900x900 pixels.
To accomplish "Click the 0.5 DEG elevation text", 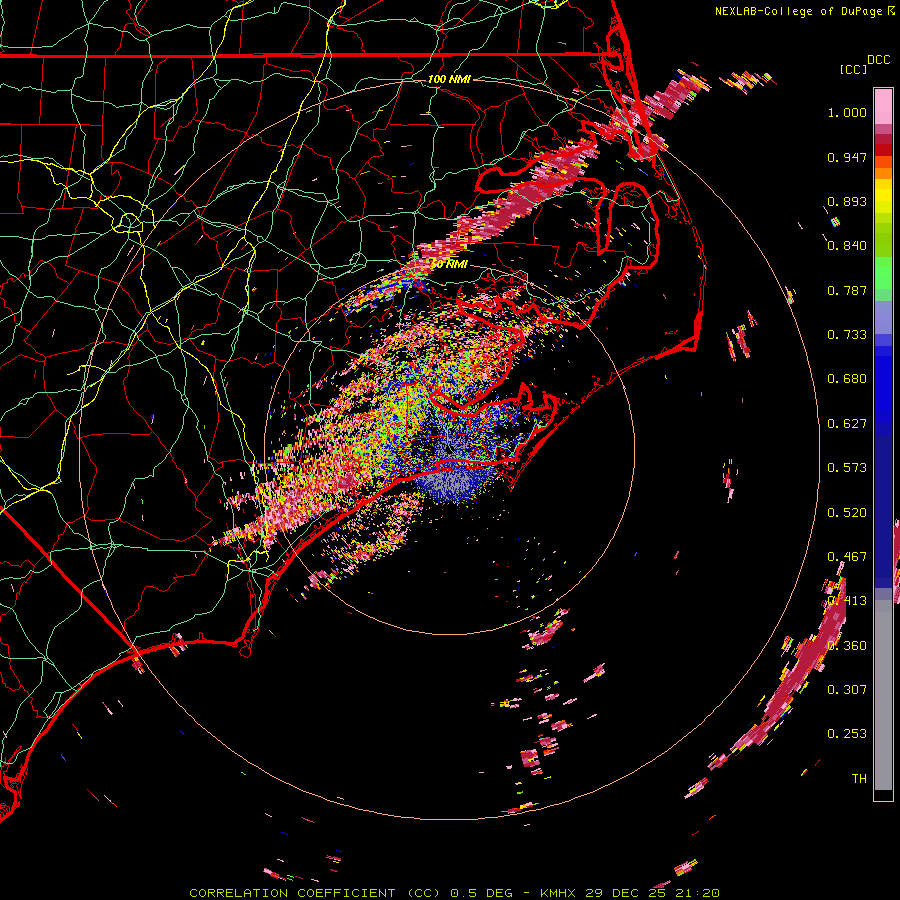I will [x=483, y=893].
